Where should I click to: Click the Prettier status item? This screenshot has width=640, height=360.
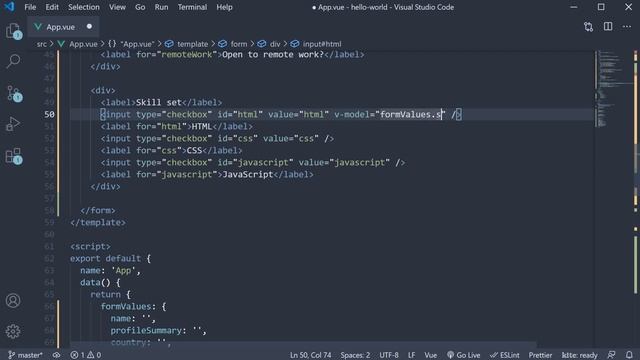pos(540,355)
